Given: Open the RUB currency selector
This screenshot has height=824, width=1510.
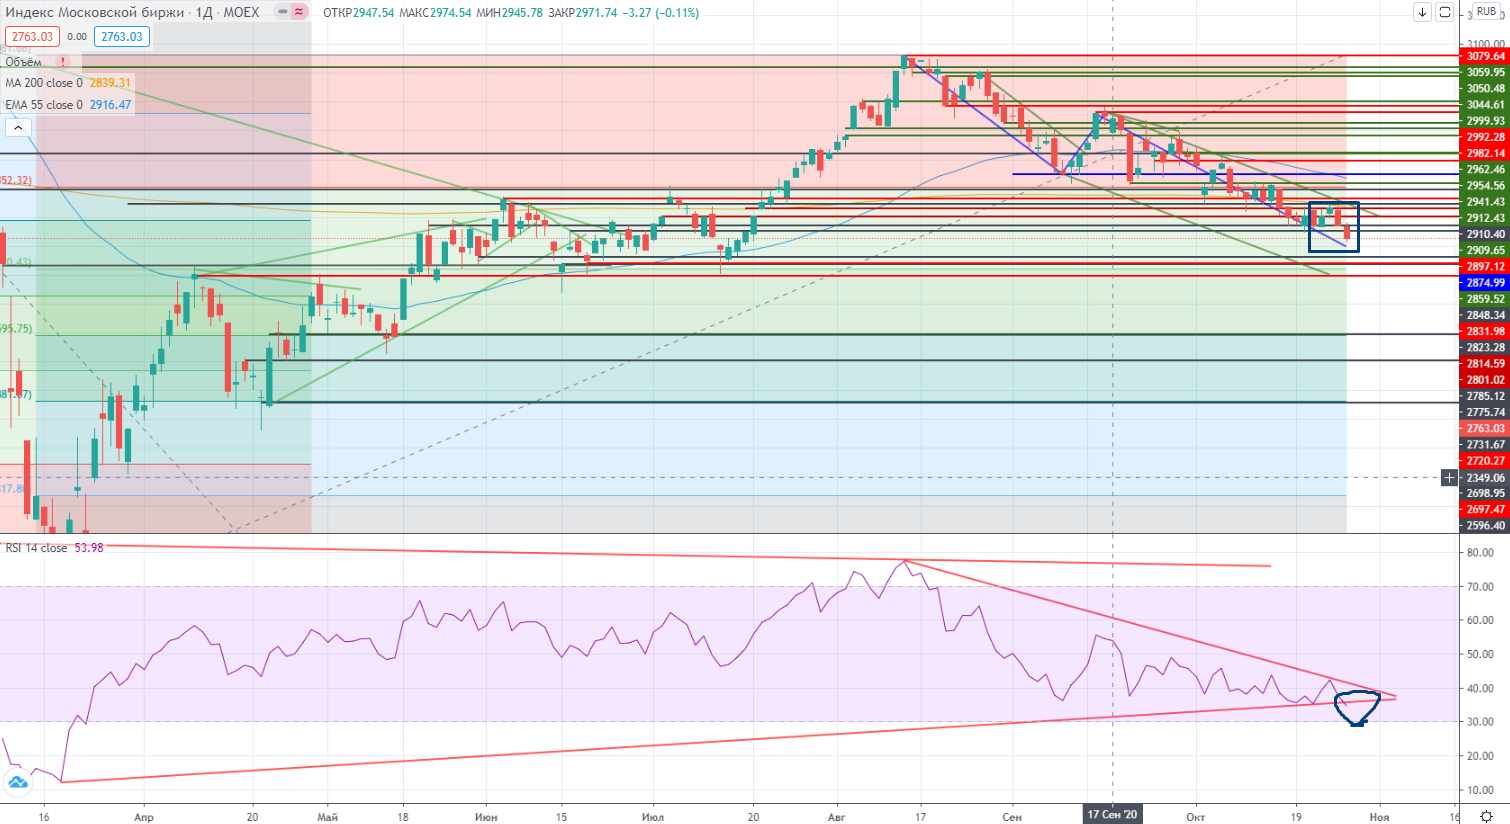Looking at the screenshot, I should (x=1486, y=12).
